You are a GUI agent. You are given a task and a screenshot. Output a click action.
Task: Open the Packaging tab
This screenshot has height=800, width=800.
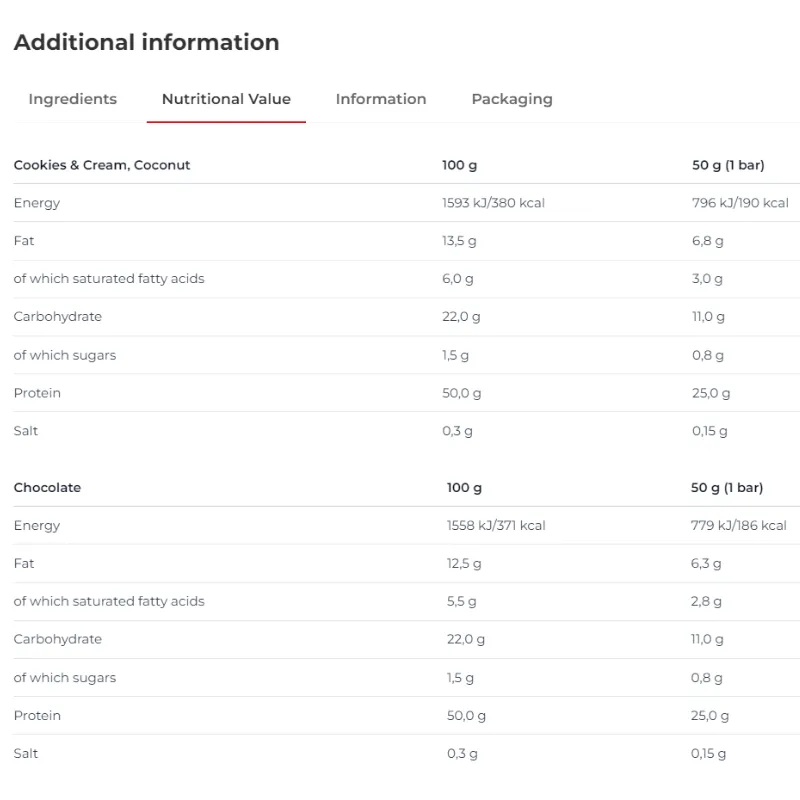click(x=512, y=99)
